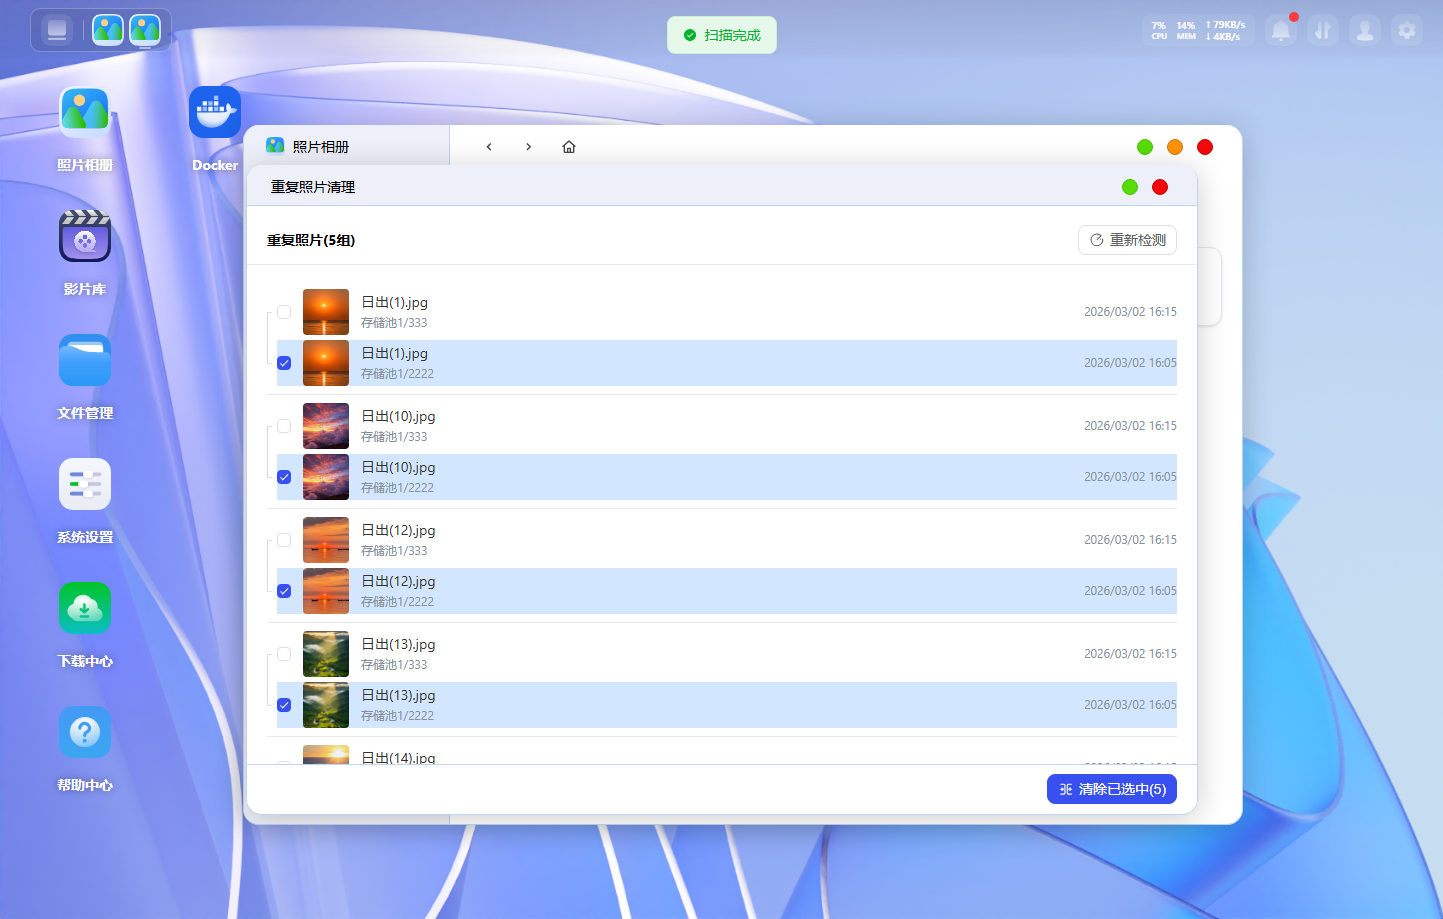
Task: Click the file name 日出(1).jpg above 存储池1/2222
Action: point(394,353)
